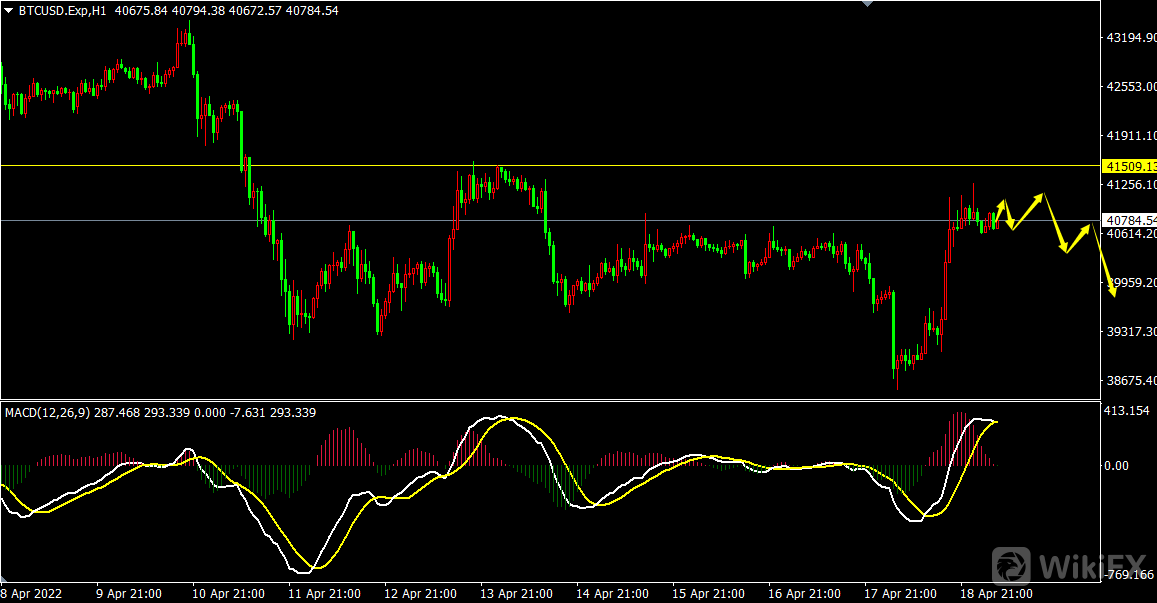Open the chart menu triangle beside BTCUSD.Exp,H1
1157x603 pixels.
click(9, 11)
